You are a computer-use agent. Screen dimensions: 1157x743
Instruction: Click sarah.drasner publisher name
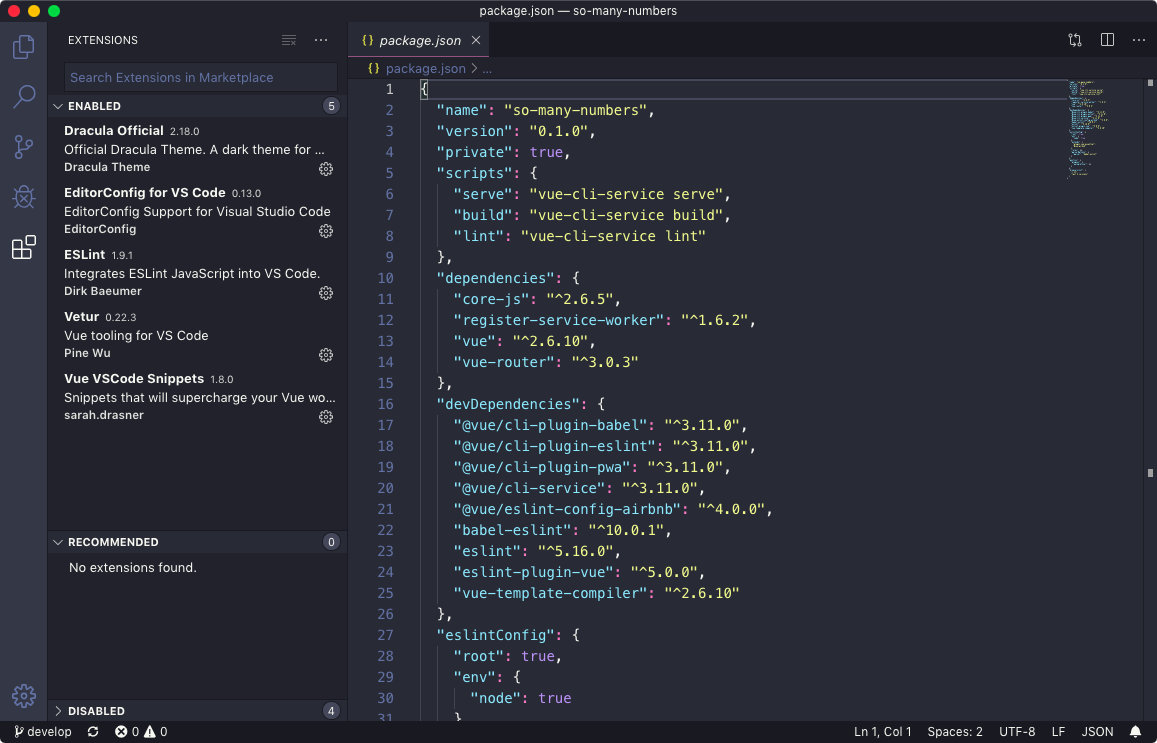point(104,415)
